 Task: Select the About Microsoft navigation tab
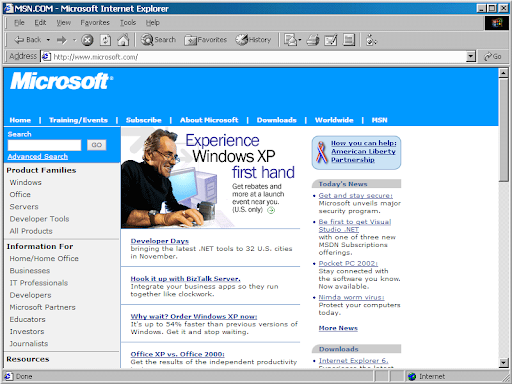tap(209, 120)
